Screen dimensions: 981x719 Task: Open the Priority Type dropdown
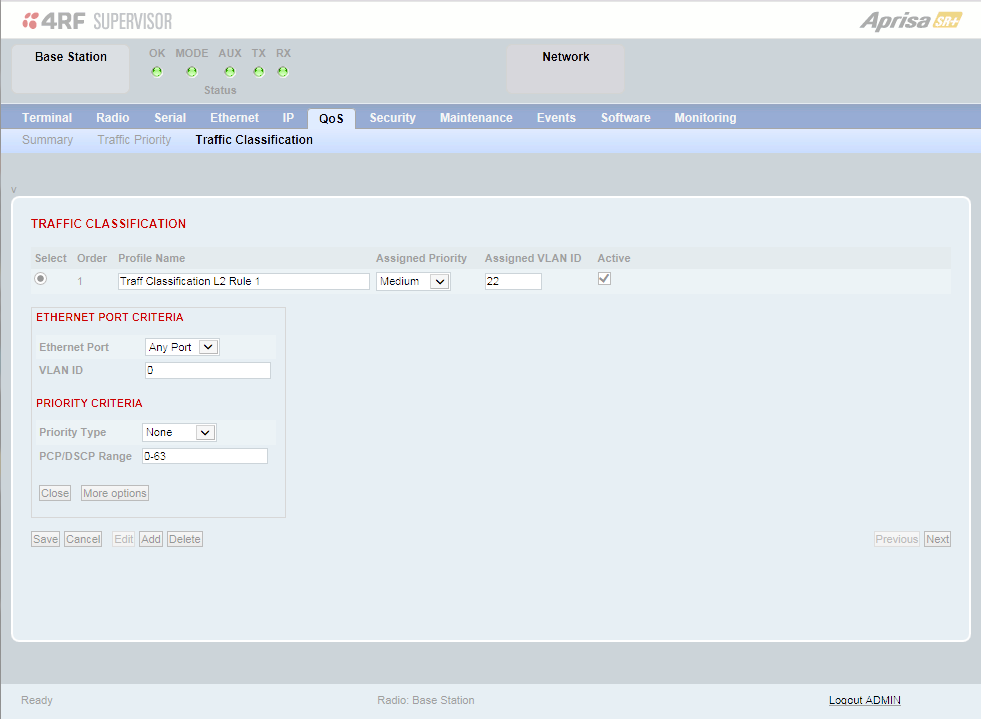(179, 432)
